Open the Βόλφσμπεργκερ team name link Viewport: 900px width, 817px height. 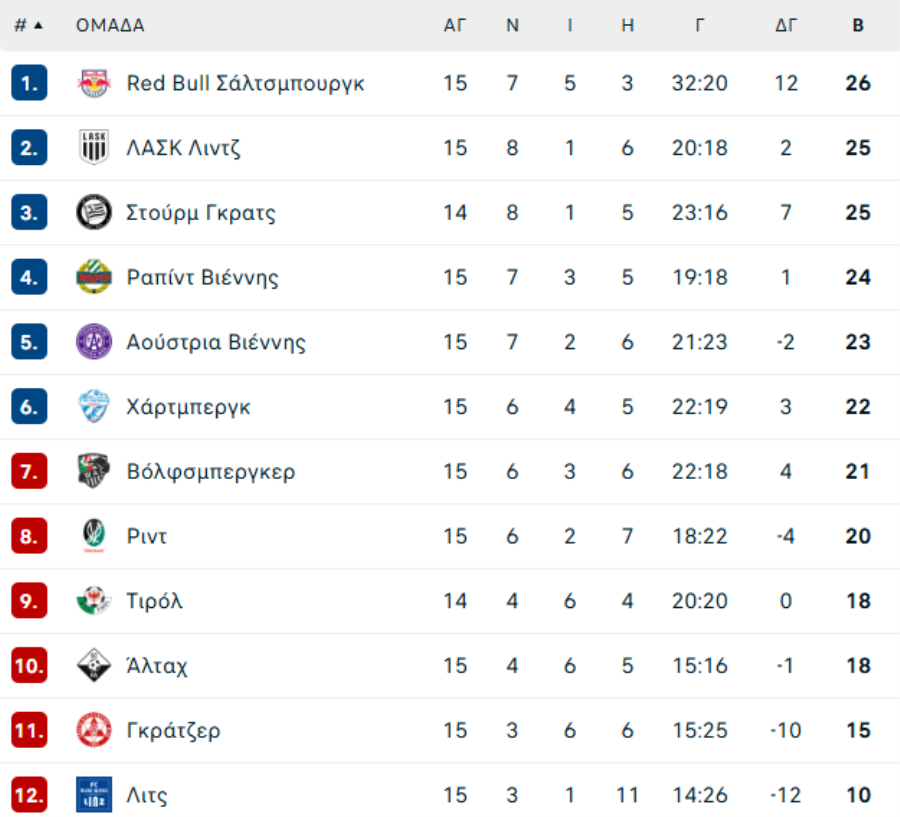point(211,471)
